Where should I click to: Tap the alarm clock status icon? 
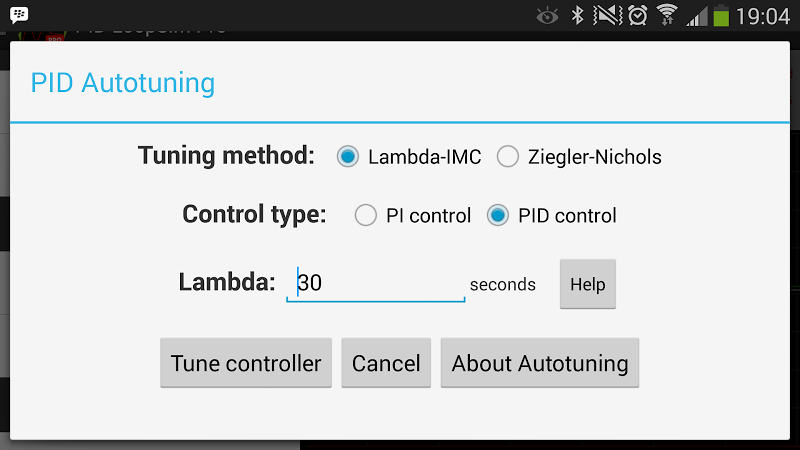(637, 15)
